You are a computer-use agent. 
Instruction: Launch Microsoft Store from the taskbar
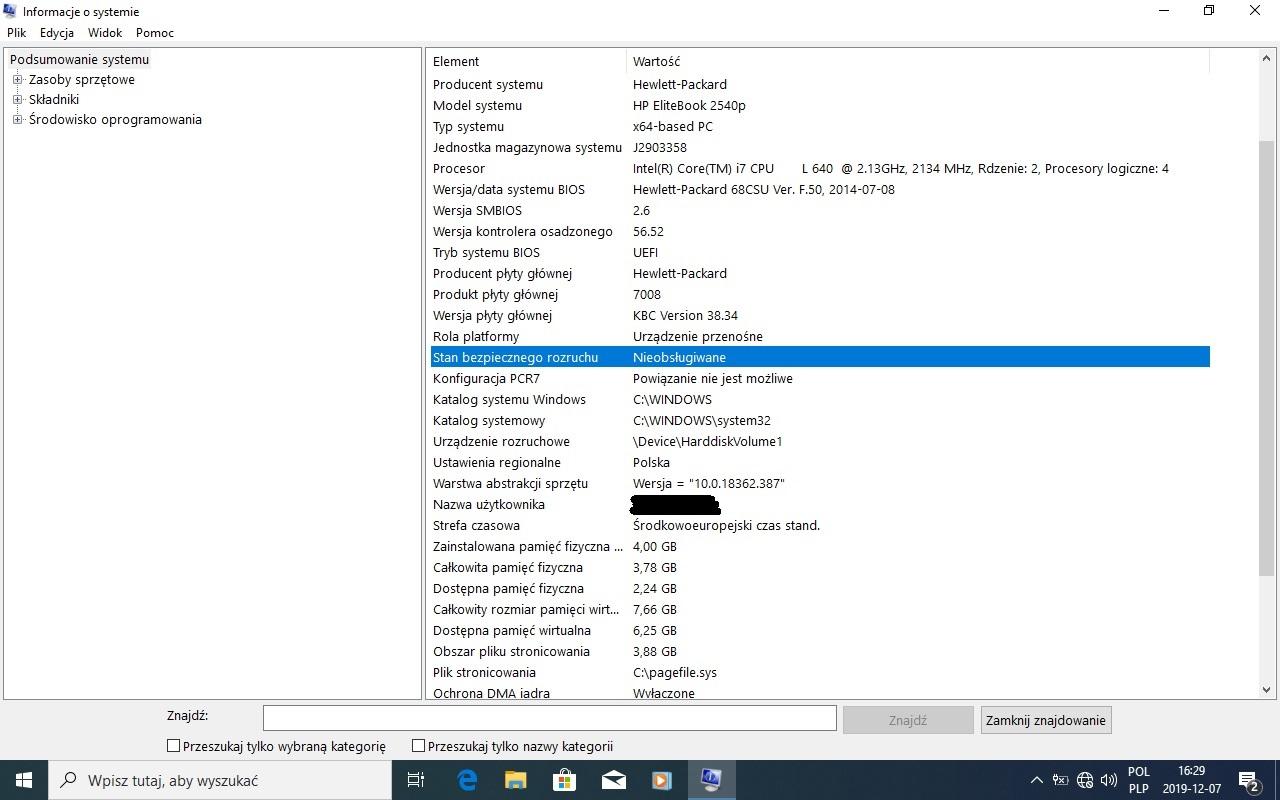[x=564, y=780]
